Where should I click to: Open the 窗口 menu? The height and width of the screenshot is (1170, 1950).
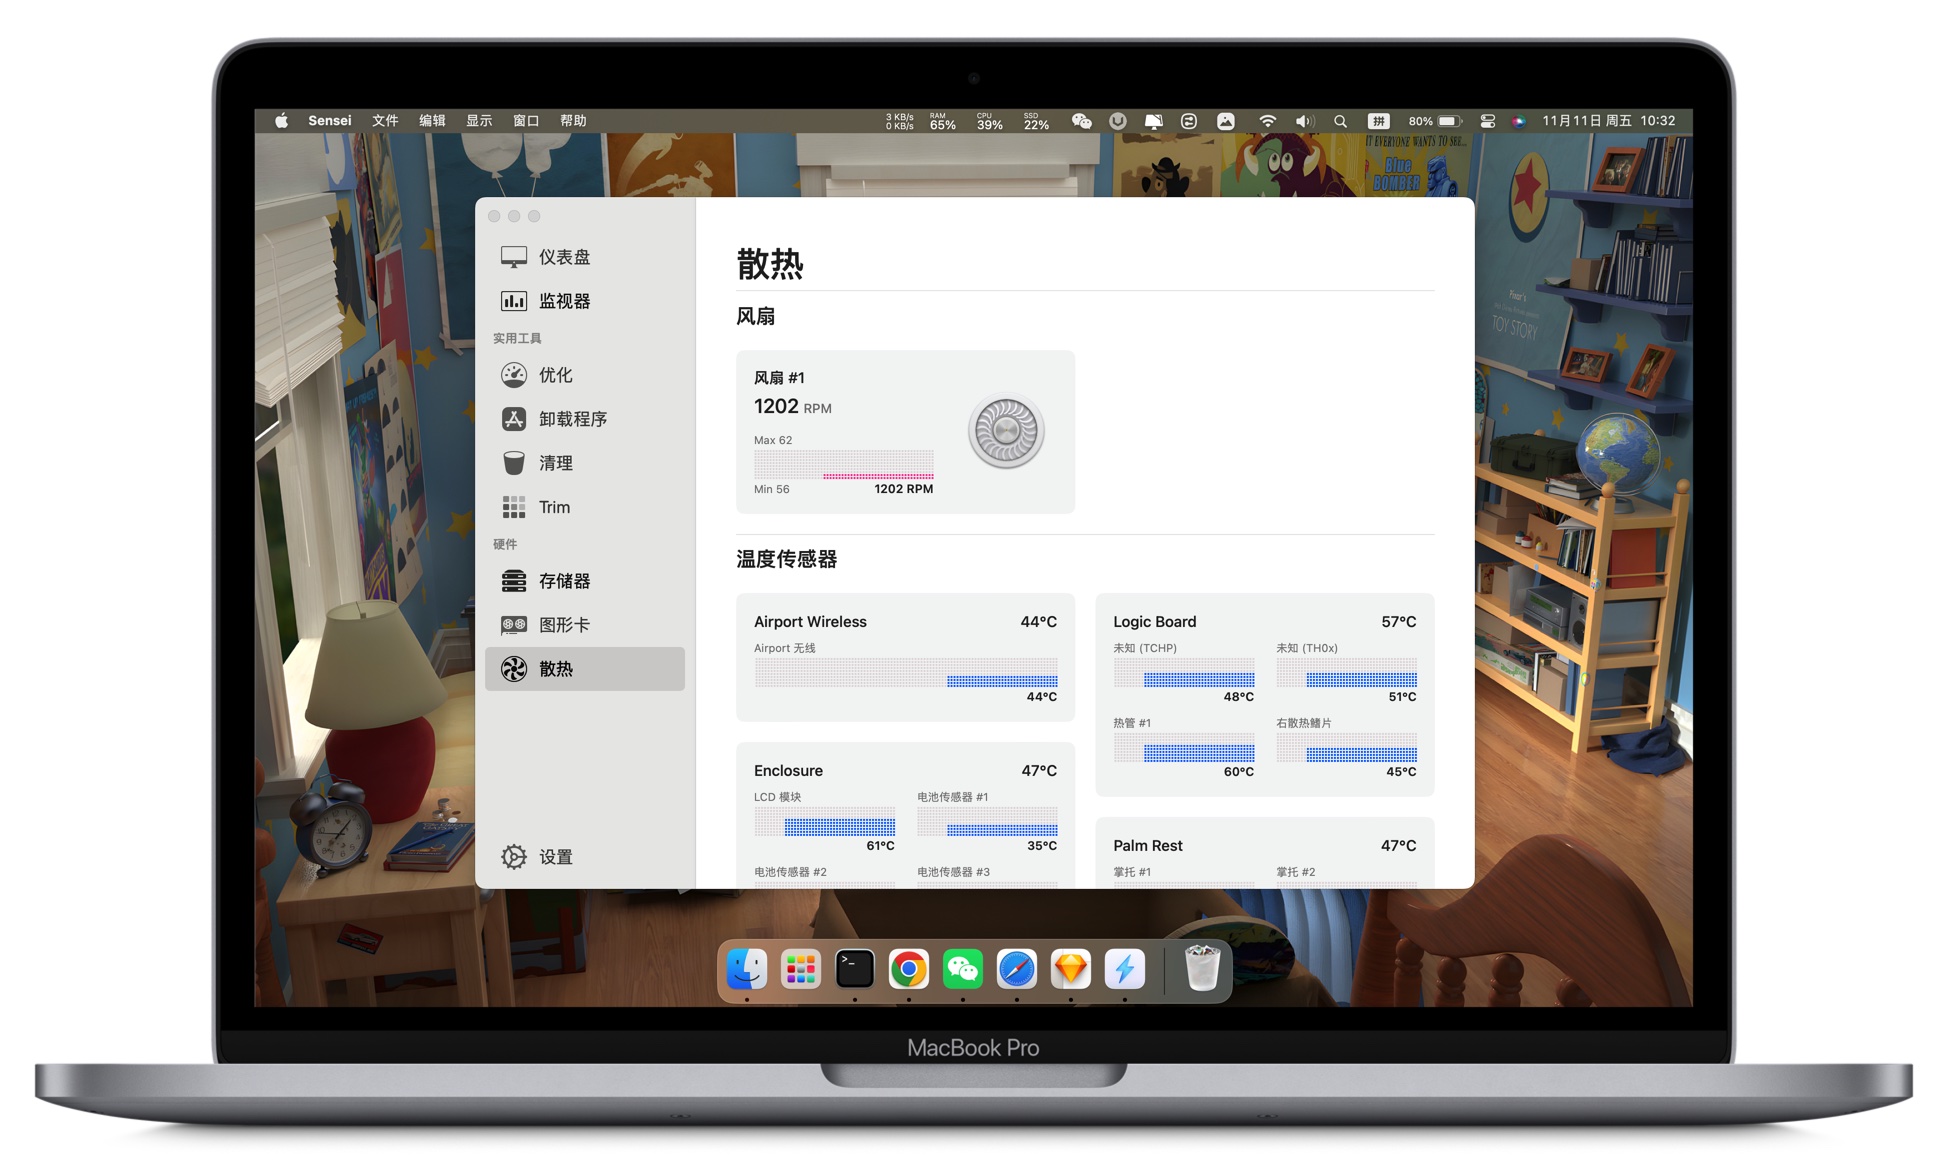(526, 121)
